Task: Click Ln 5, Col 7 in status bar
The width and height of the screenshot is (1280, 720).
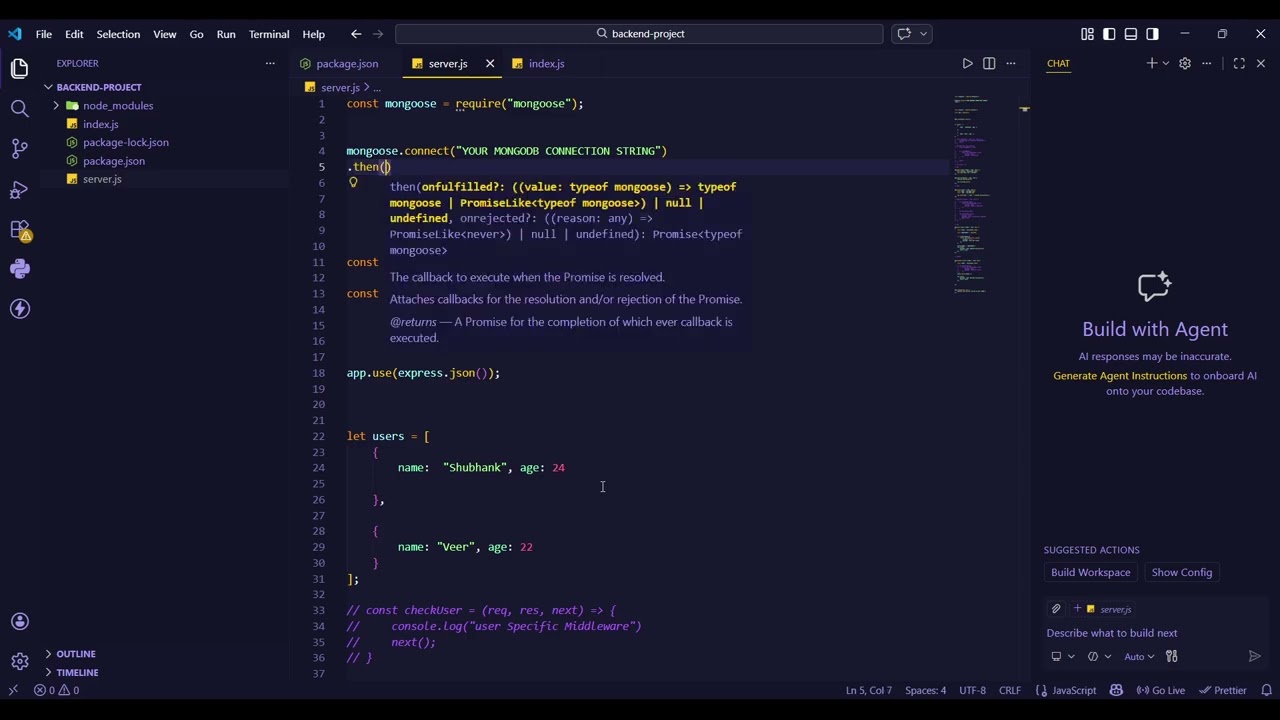Action: tap(869, 690)
